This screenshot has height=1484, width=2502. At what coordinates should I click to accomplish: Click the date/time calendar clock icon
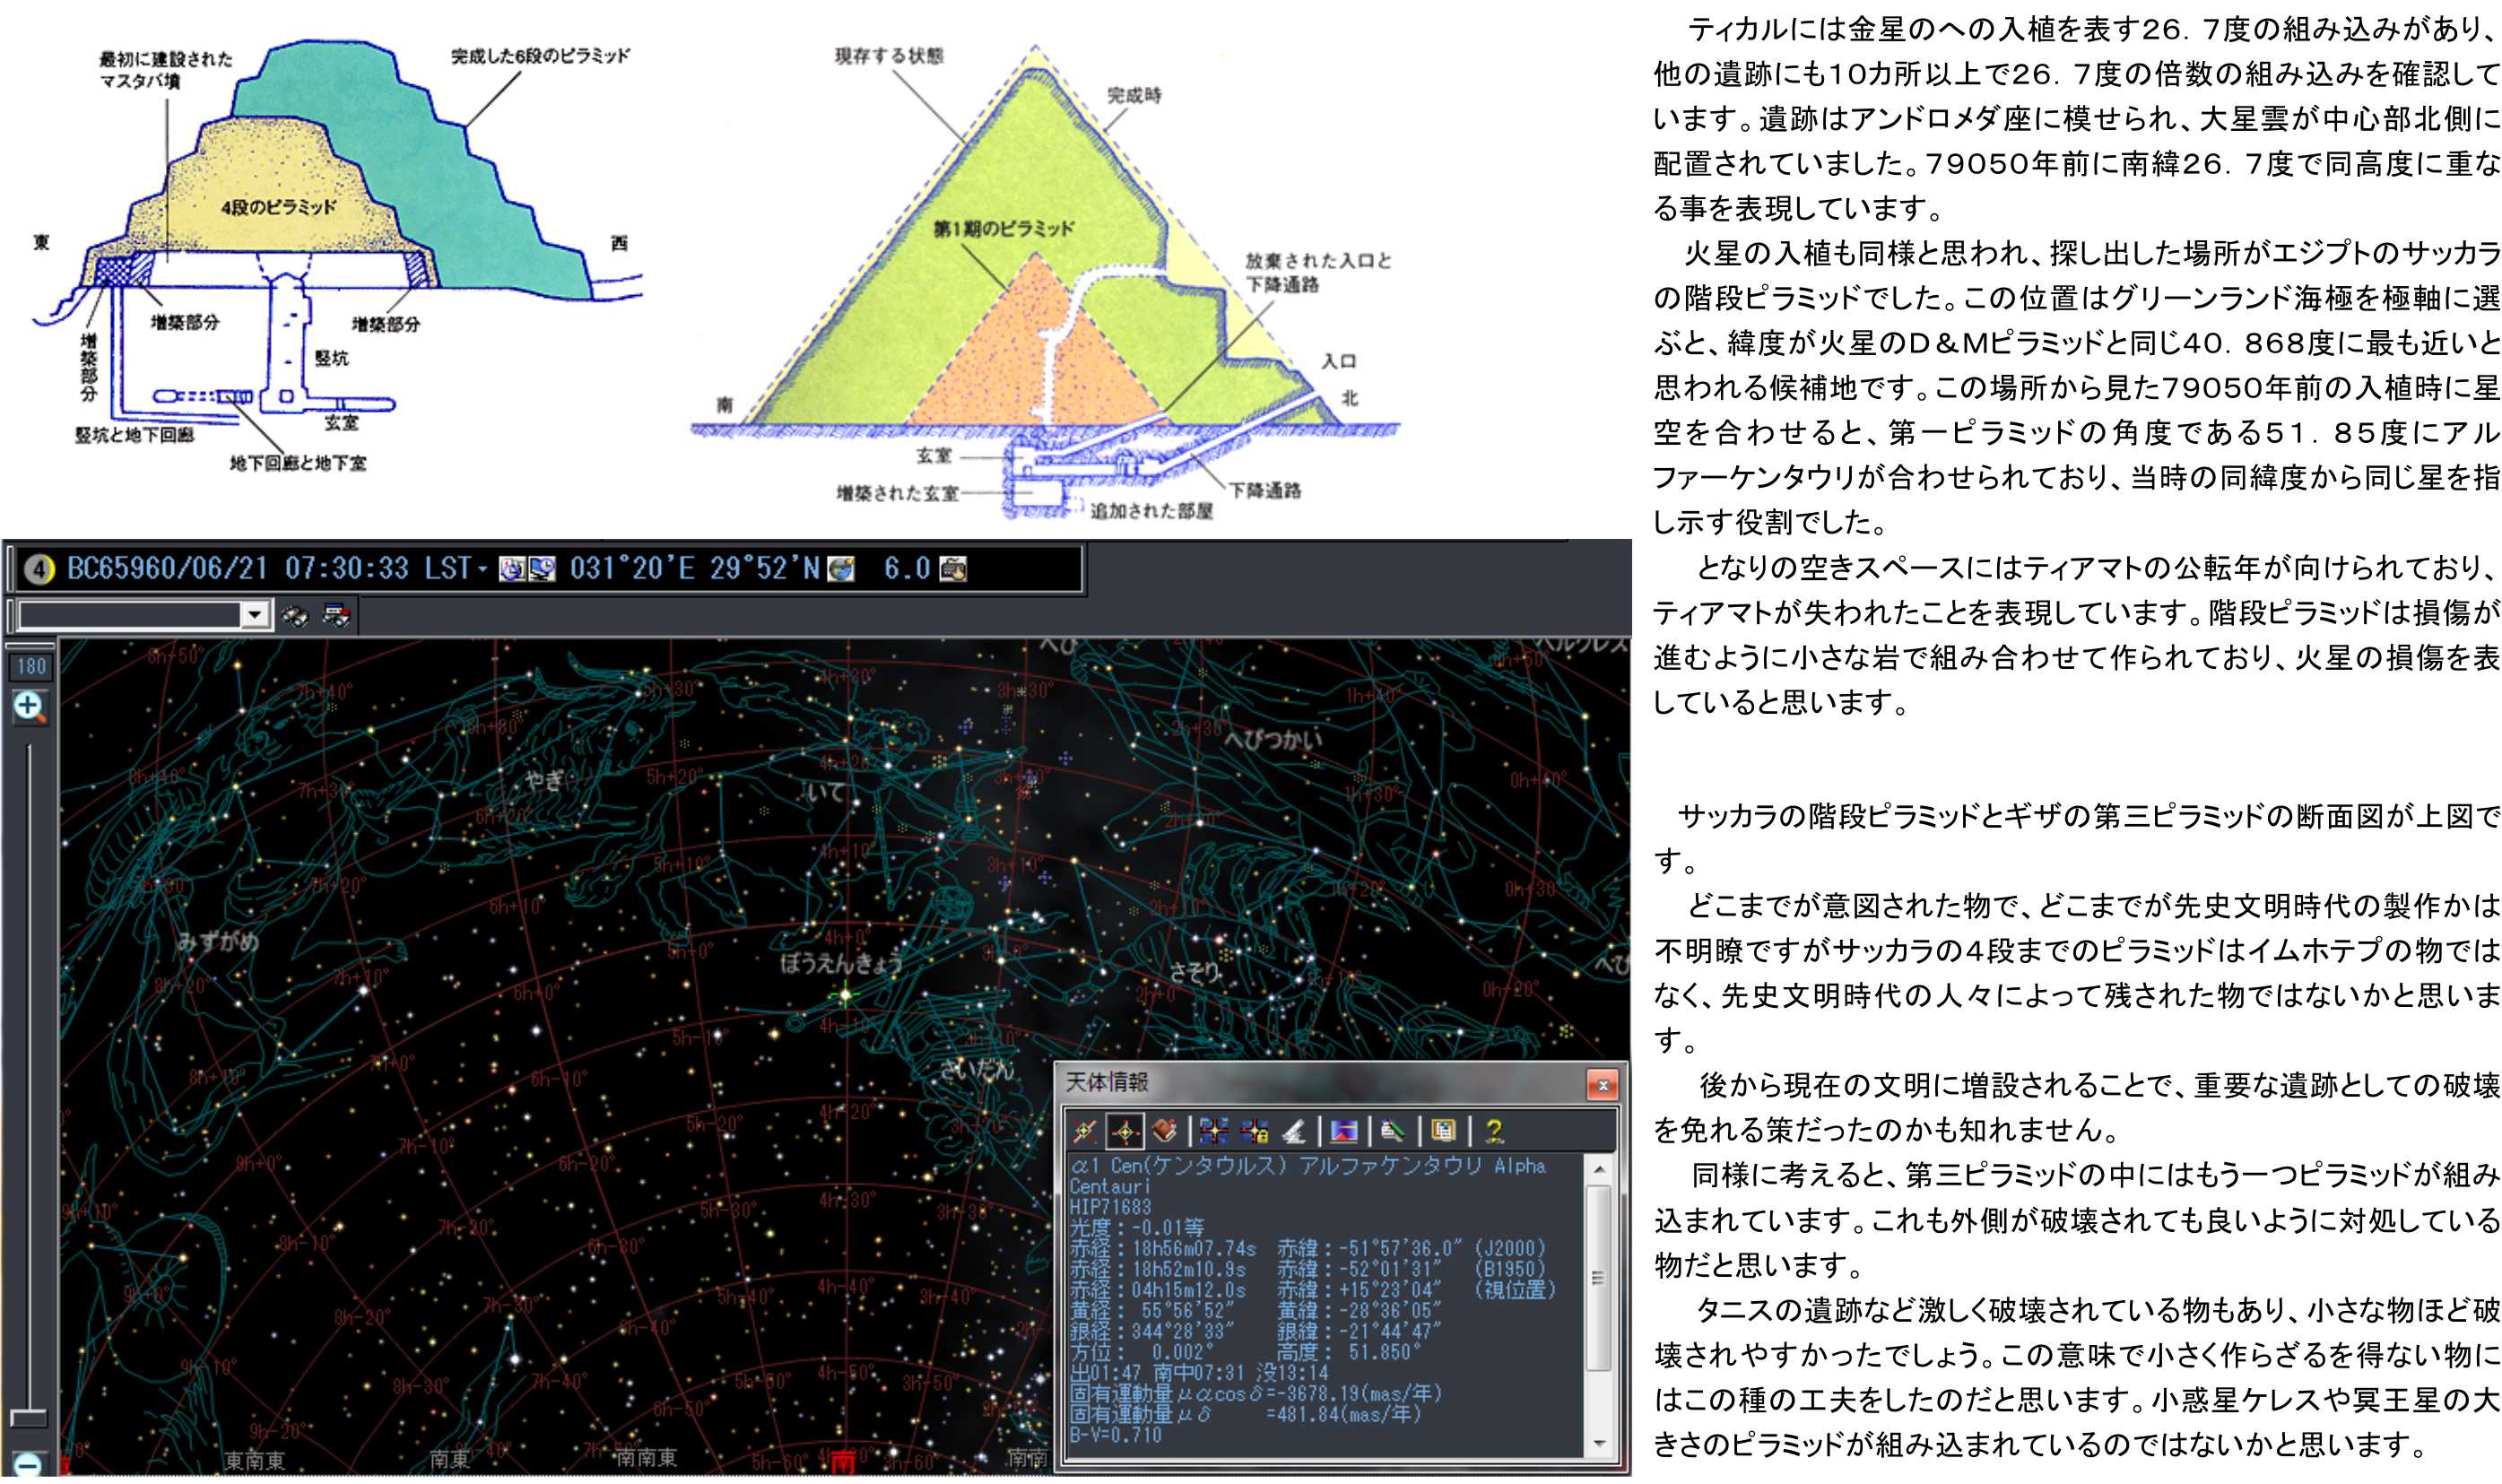512,570
